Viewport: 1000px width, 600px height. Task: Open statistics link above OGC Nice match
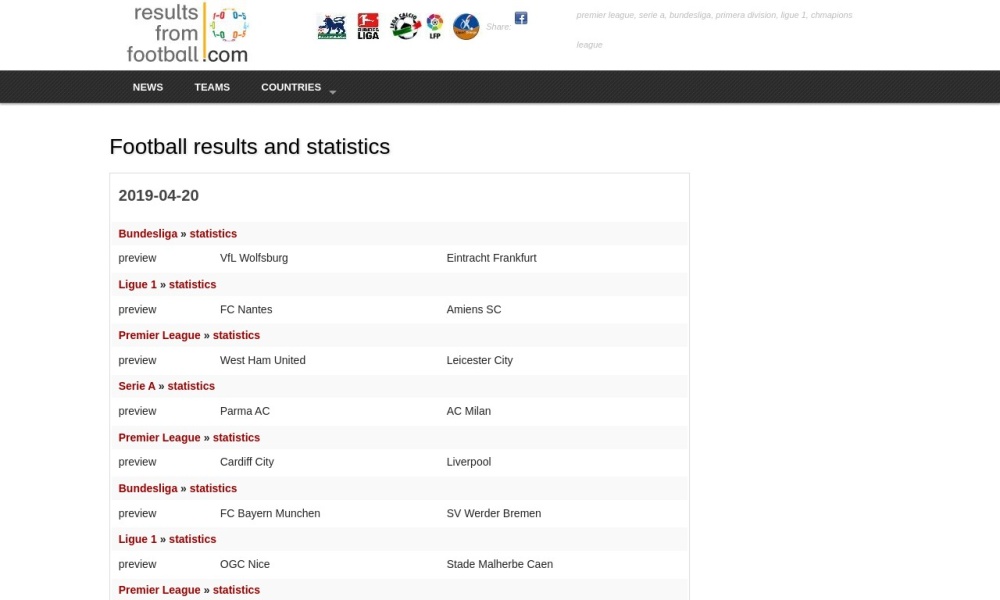[x=193, y=539]
